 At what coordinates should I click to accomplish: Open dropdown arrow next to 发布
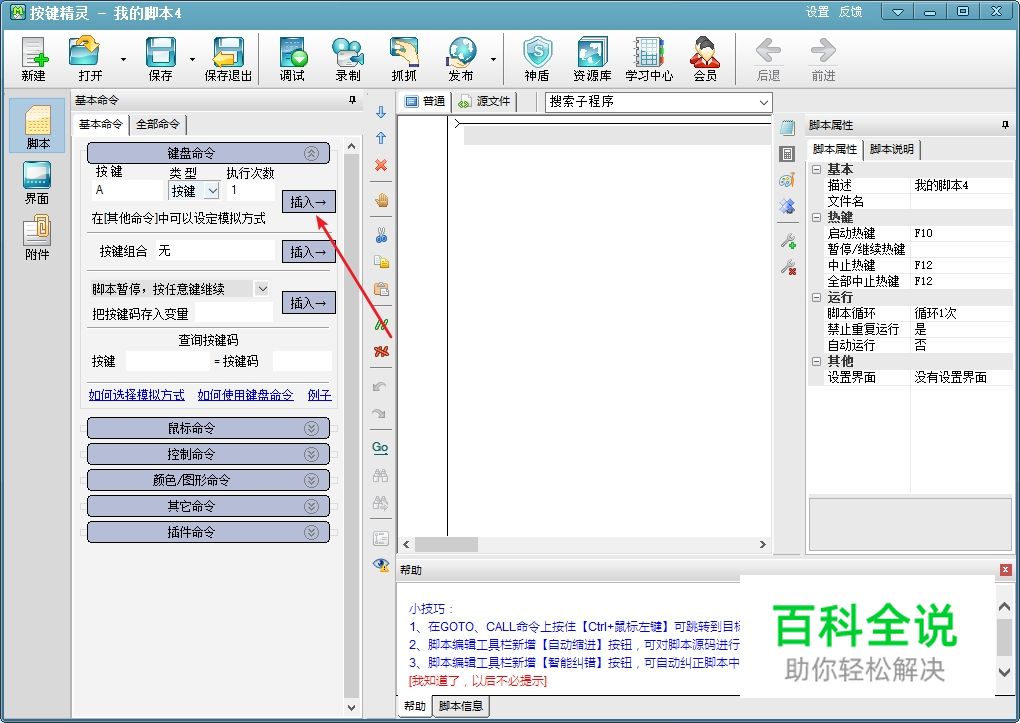pyautogui.click(x=493, y=59)
